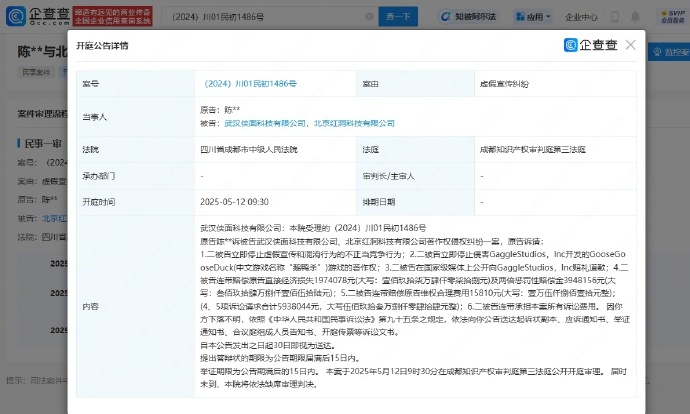Close the 开庭公告详情 dialog
Viewport: 690px width, 414px height.
(x=631, y=45)
